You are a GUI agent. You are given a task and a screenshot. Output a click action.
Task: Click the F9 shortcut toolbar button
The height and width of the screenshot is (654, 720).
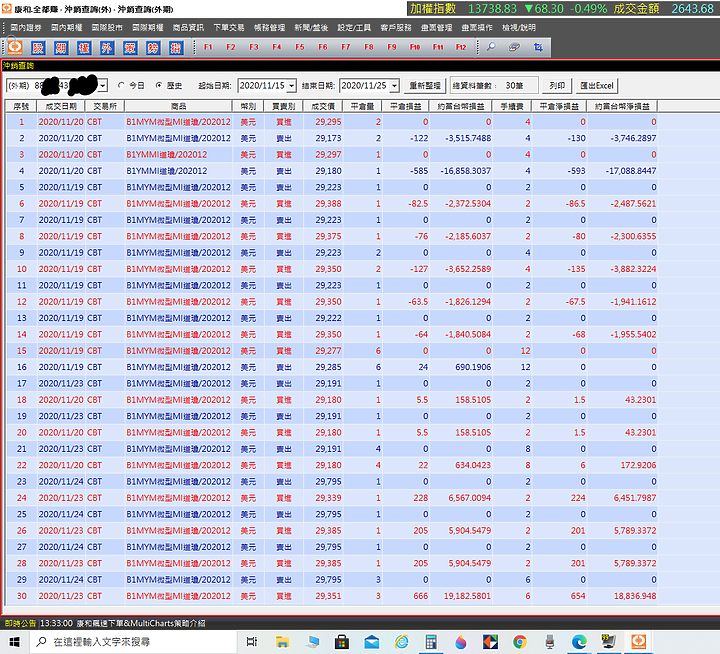pyautogui.click(x=392, y=47)
